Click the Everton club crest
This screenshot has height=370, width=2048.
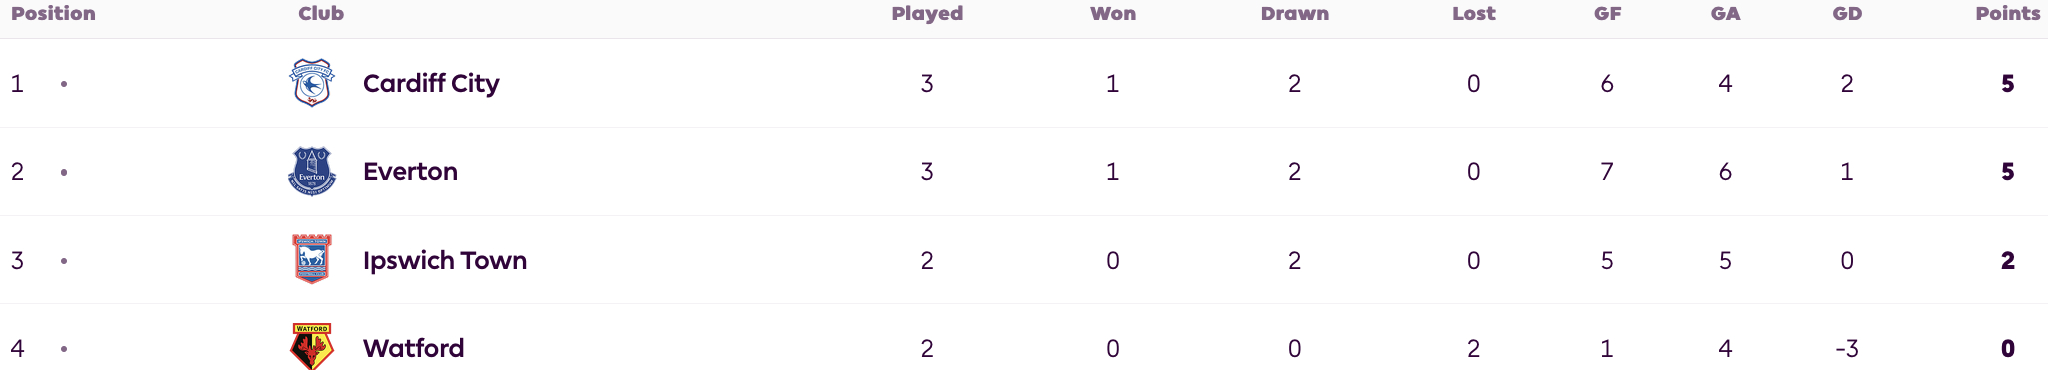click(x=312, y=171)
